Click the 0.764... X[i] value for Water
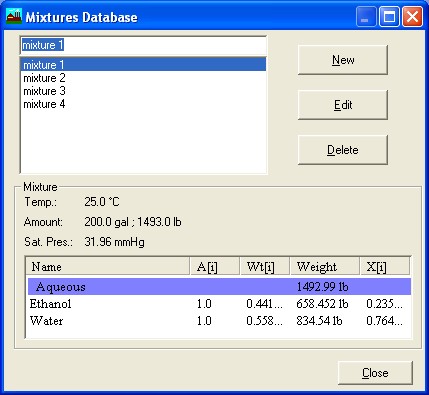The height and width of the screenshot is (395, 429). tap(384, 321)
